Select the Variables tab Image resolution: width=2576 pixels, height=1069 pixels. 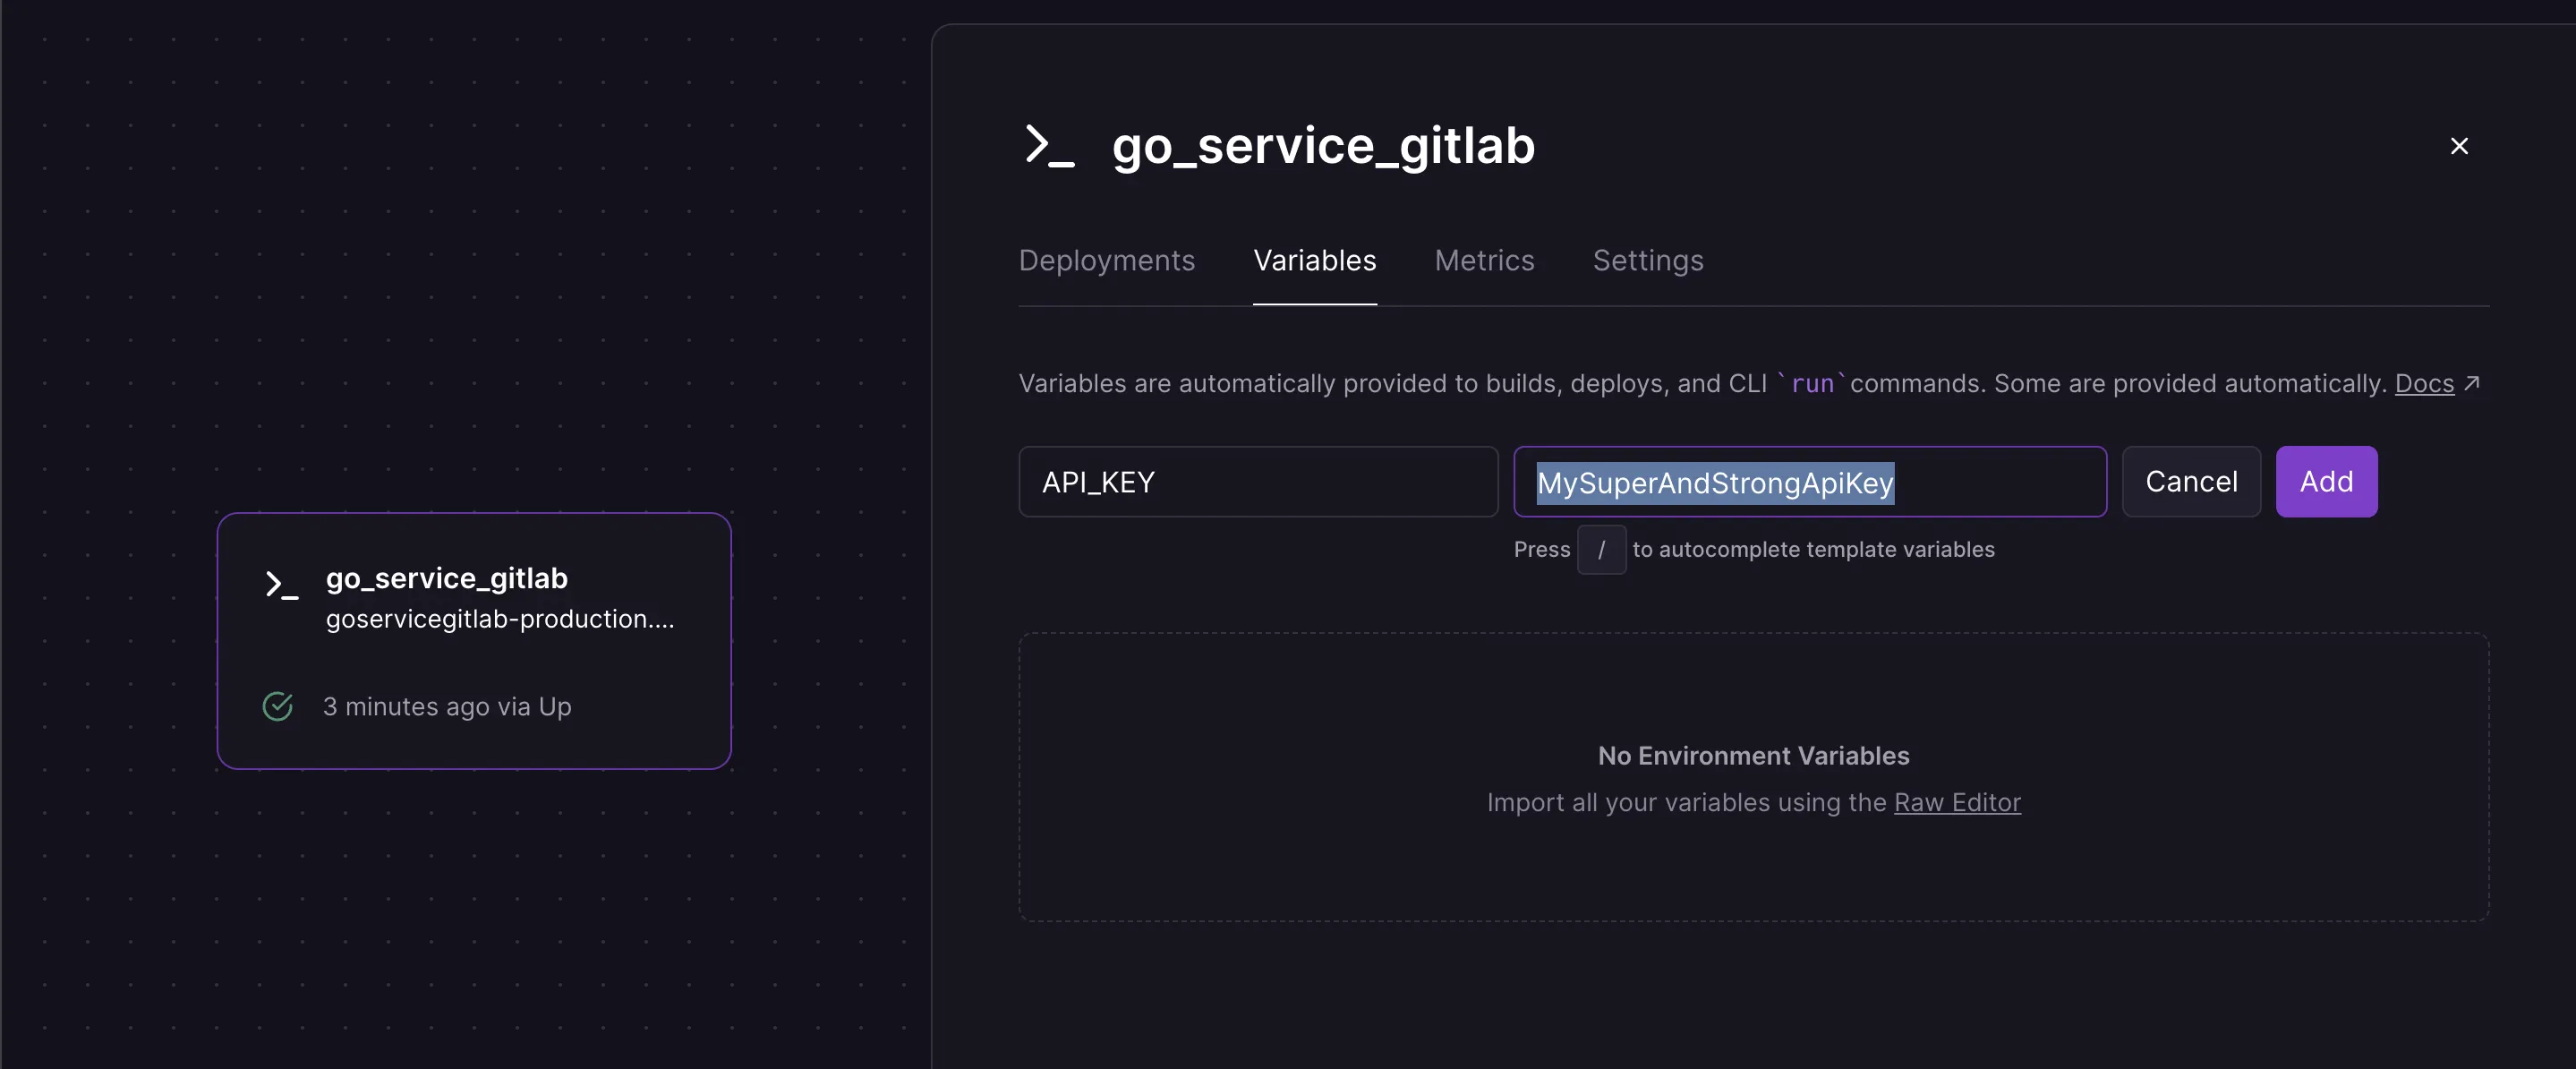pyautogui.click(x=1314, y=260)
